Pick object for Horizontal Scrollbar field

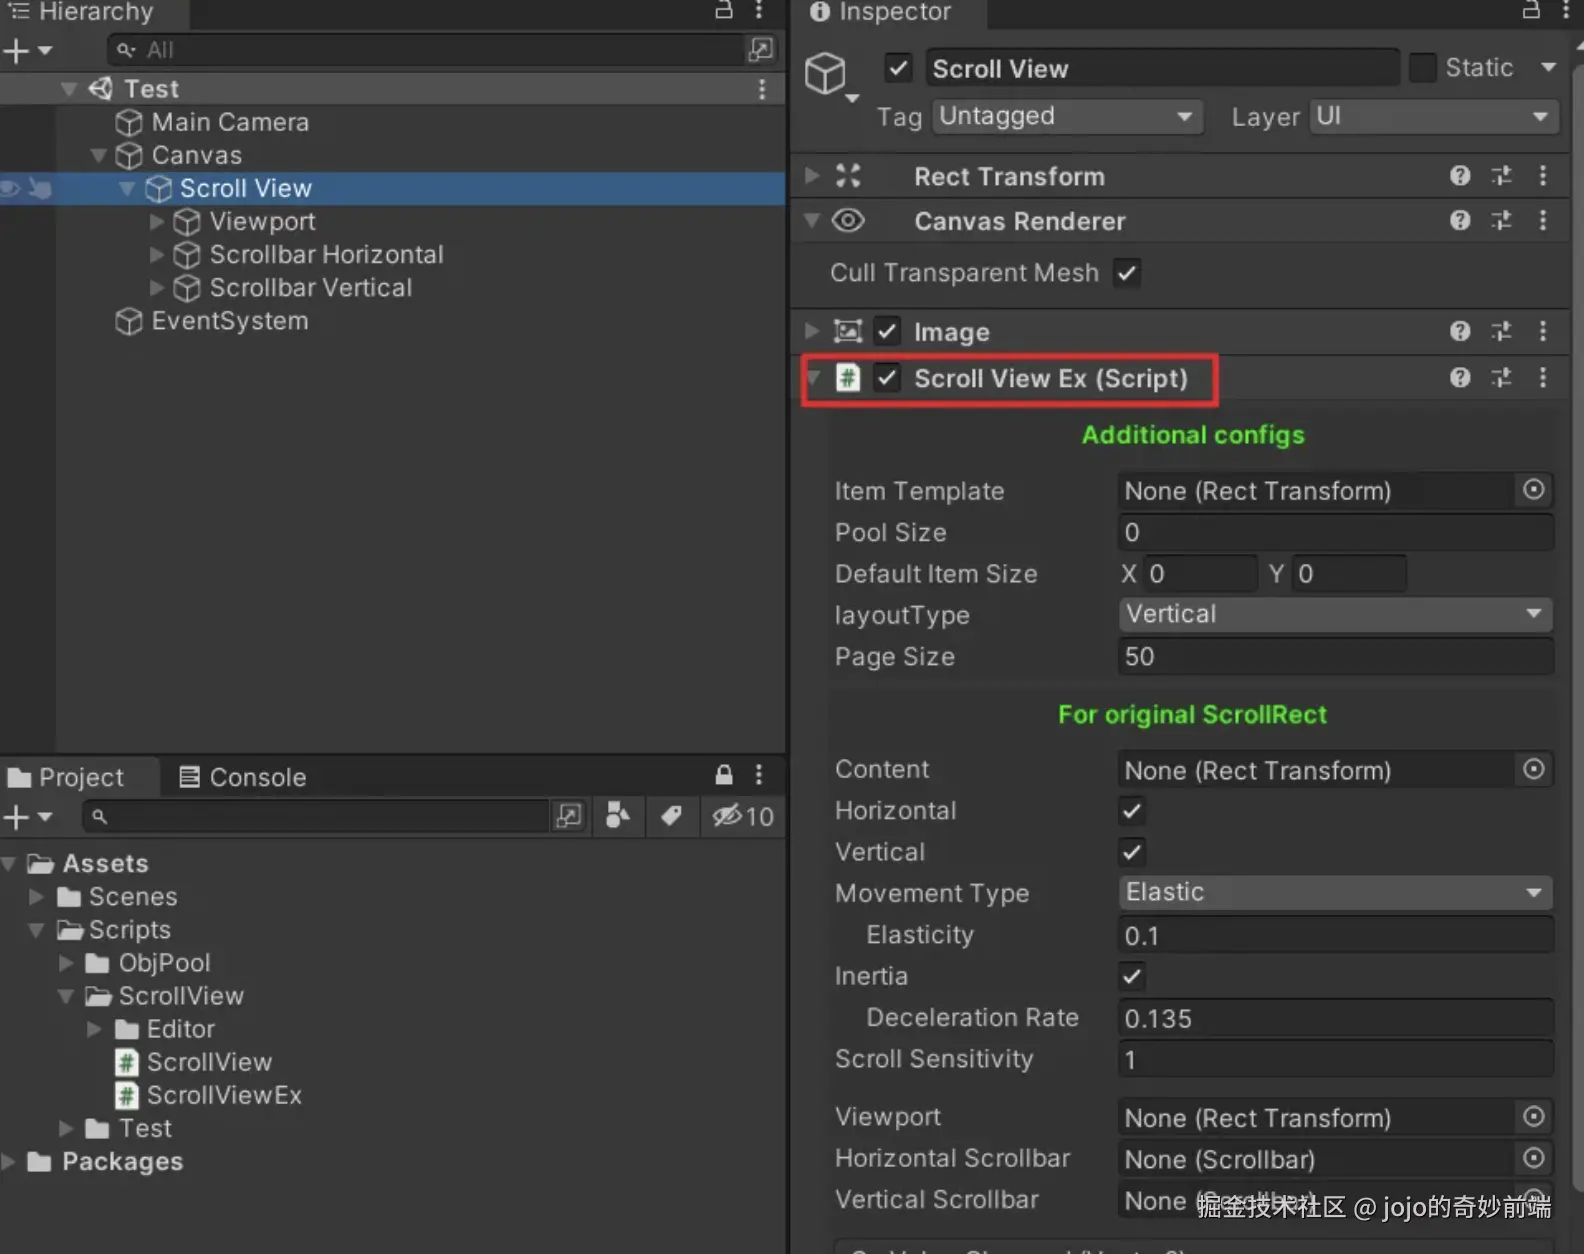tap(1534, 1158)
